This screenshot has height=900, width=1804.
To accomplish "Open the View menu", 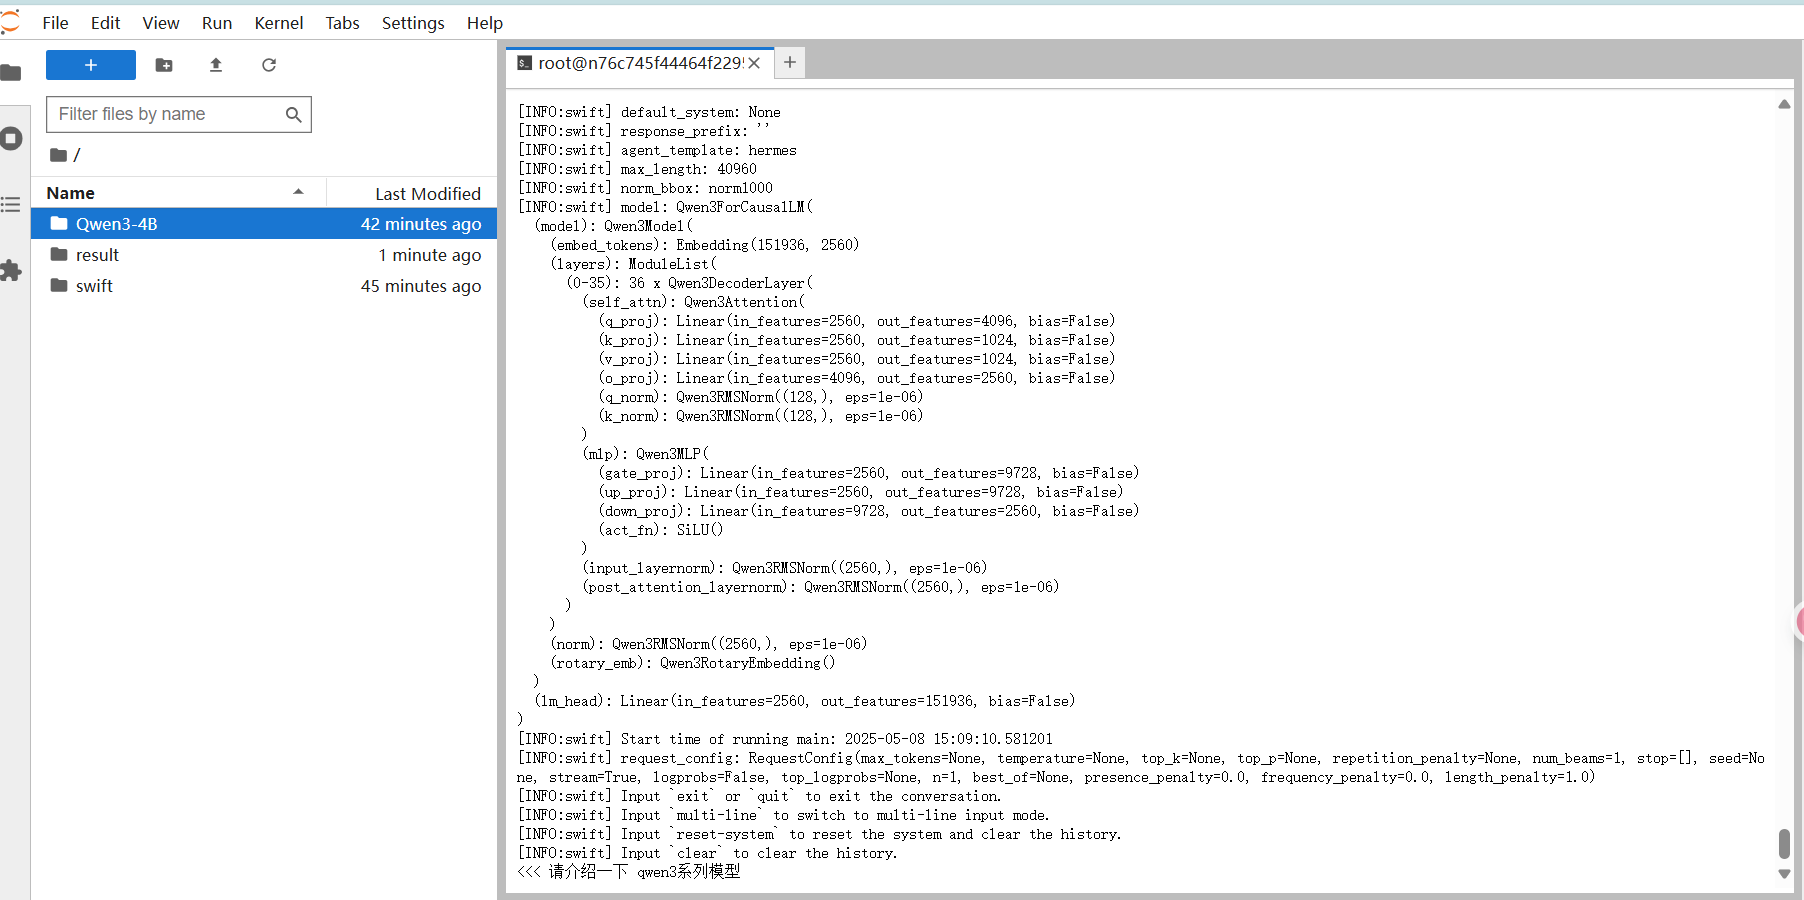I will tap(161, 23).
